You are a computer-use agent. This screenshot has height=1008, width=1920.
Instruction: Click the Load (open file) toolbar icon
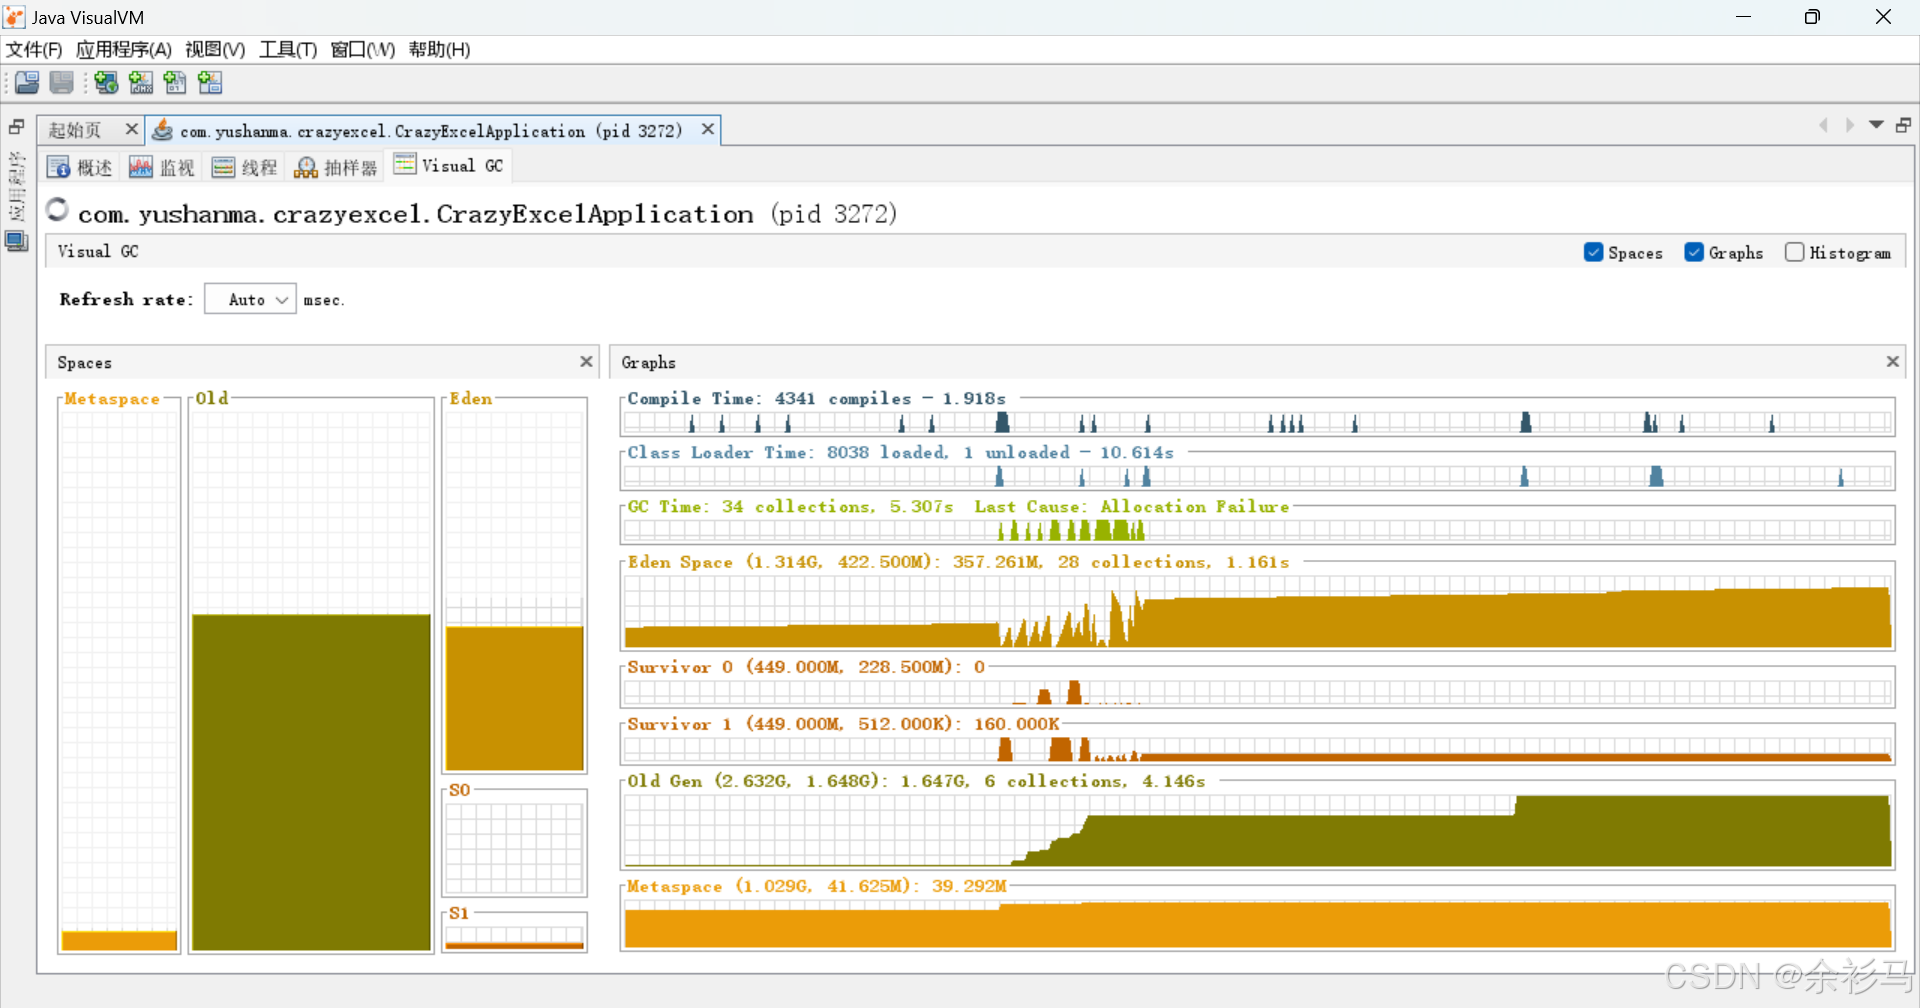[27, 83]
